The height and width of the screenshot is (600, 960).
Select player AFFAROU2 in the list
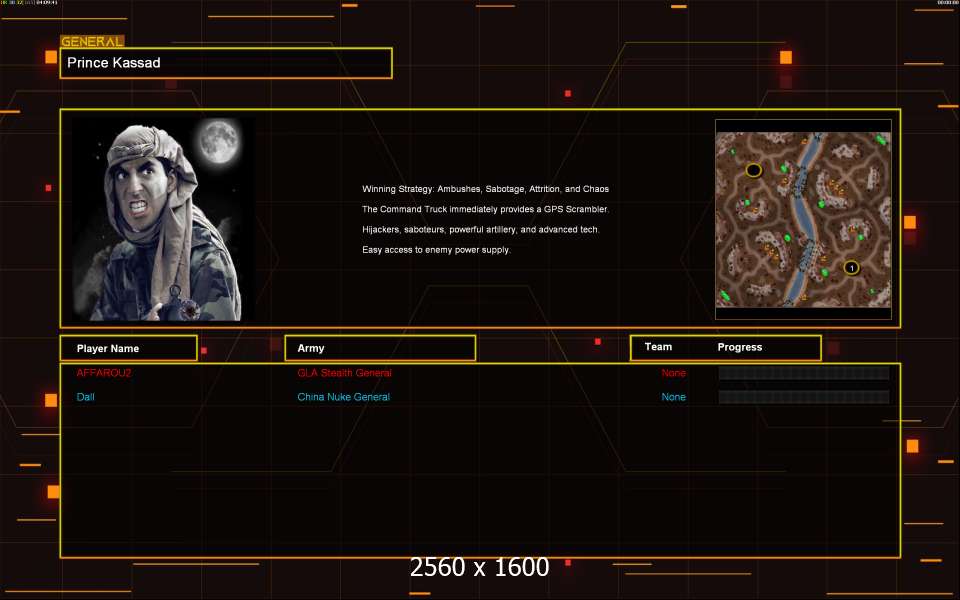(x=104, y=373)
